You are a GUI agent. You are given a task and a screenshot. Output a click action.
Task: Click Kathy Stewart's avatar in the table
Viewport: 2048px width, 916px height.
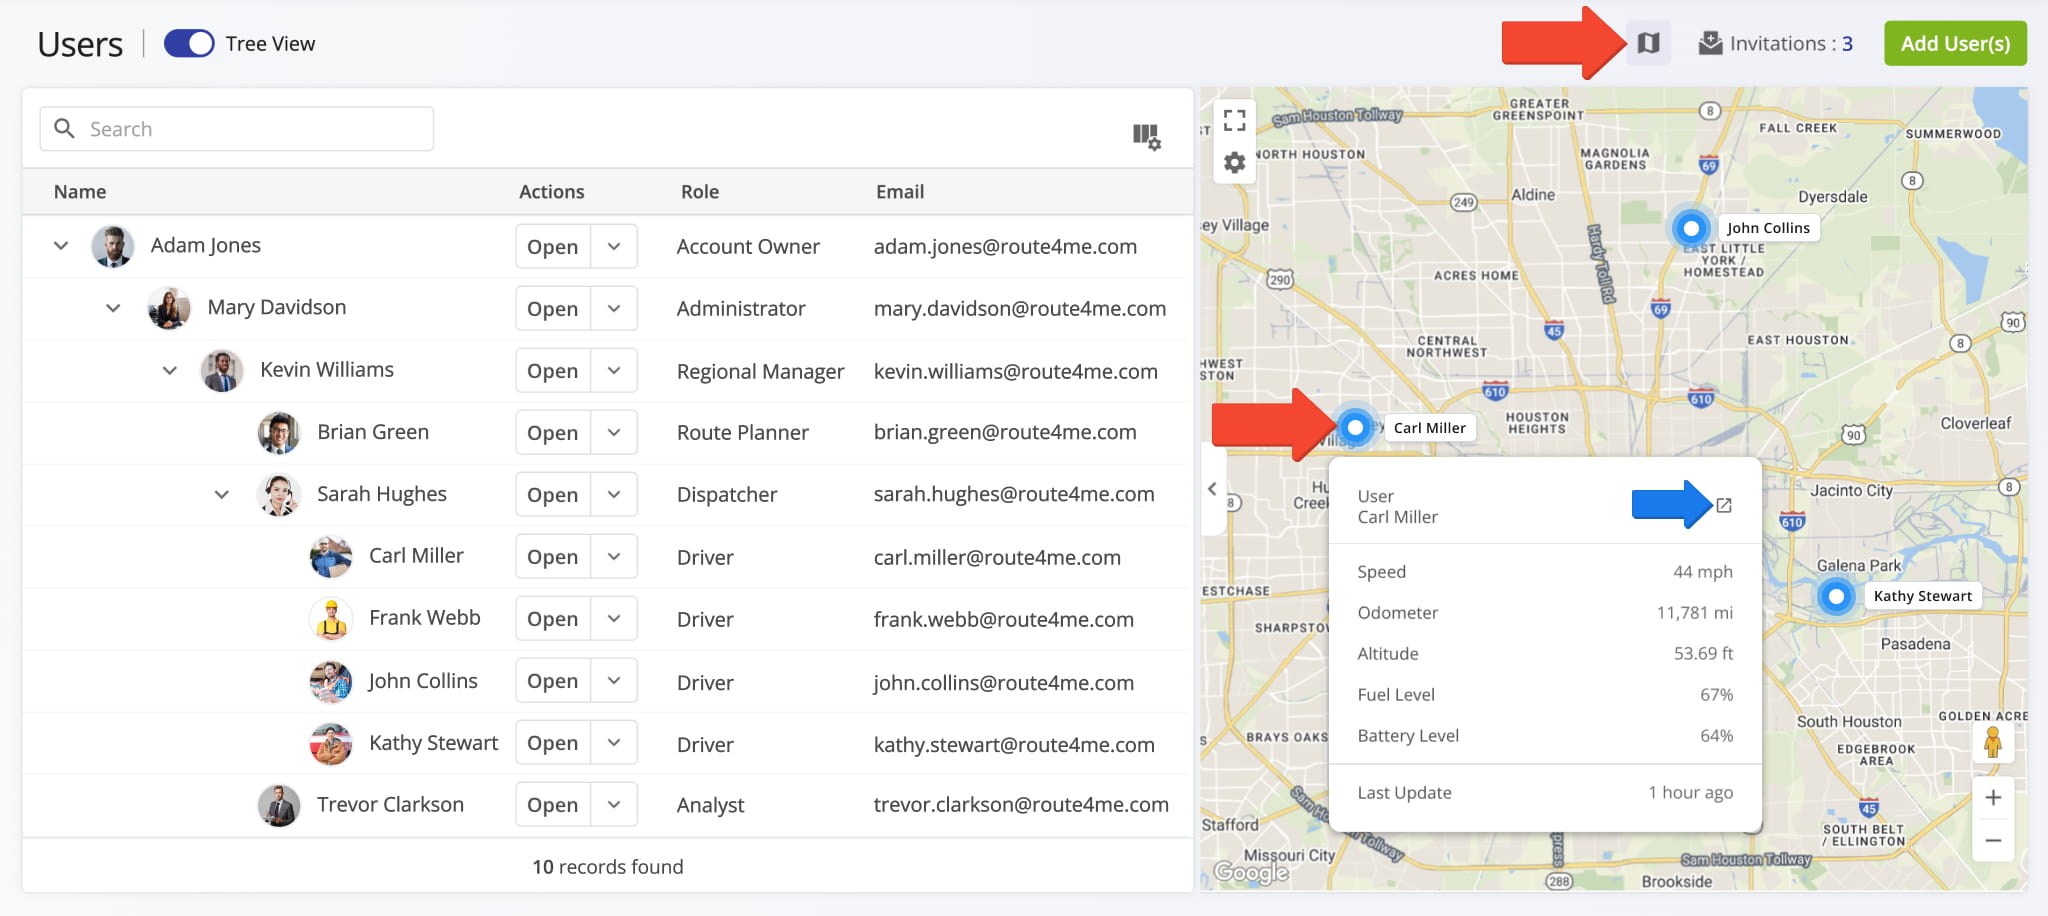click(x=330, y=743)
